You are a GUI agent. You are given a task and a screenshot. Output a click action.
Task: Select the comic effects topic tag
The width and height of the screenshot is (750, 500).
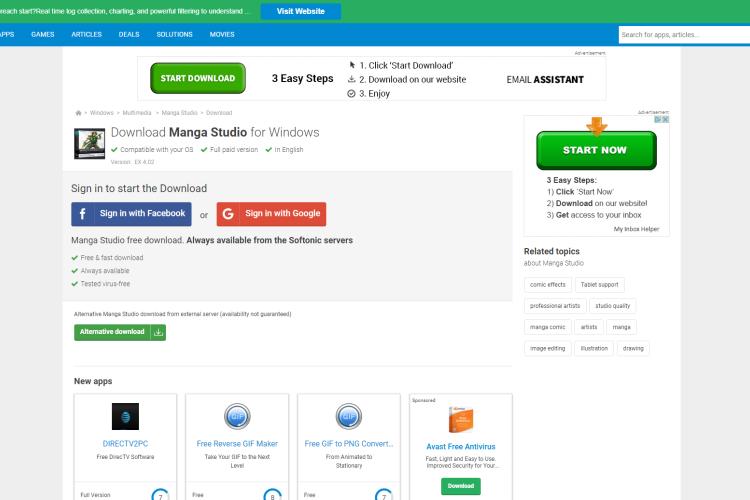(x=548, y=285)
